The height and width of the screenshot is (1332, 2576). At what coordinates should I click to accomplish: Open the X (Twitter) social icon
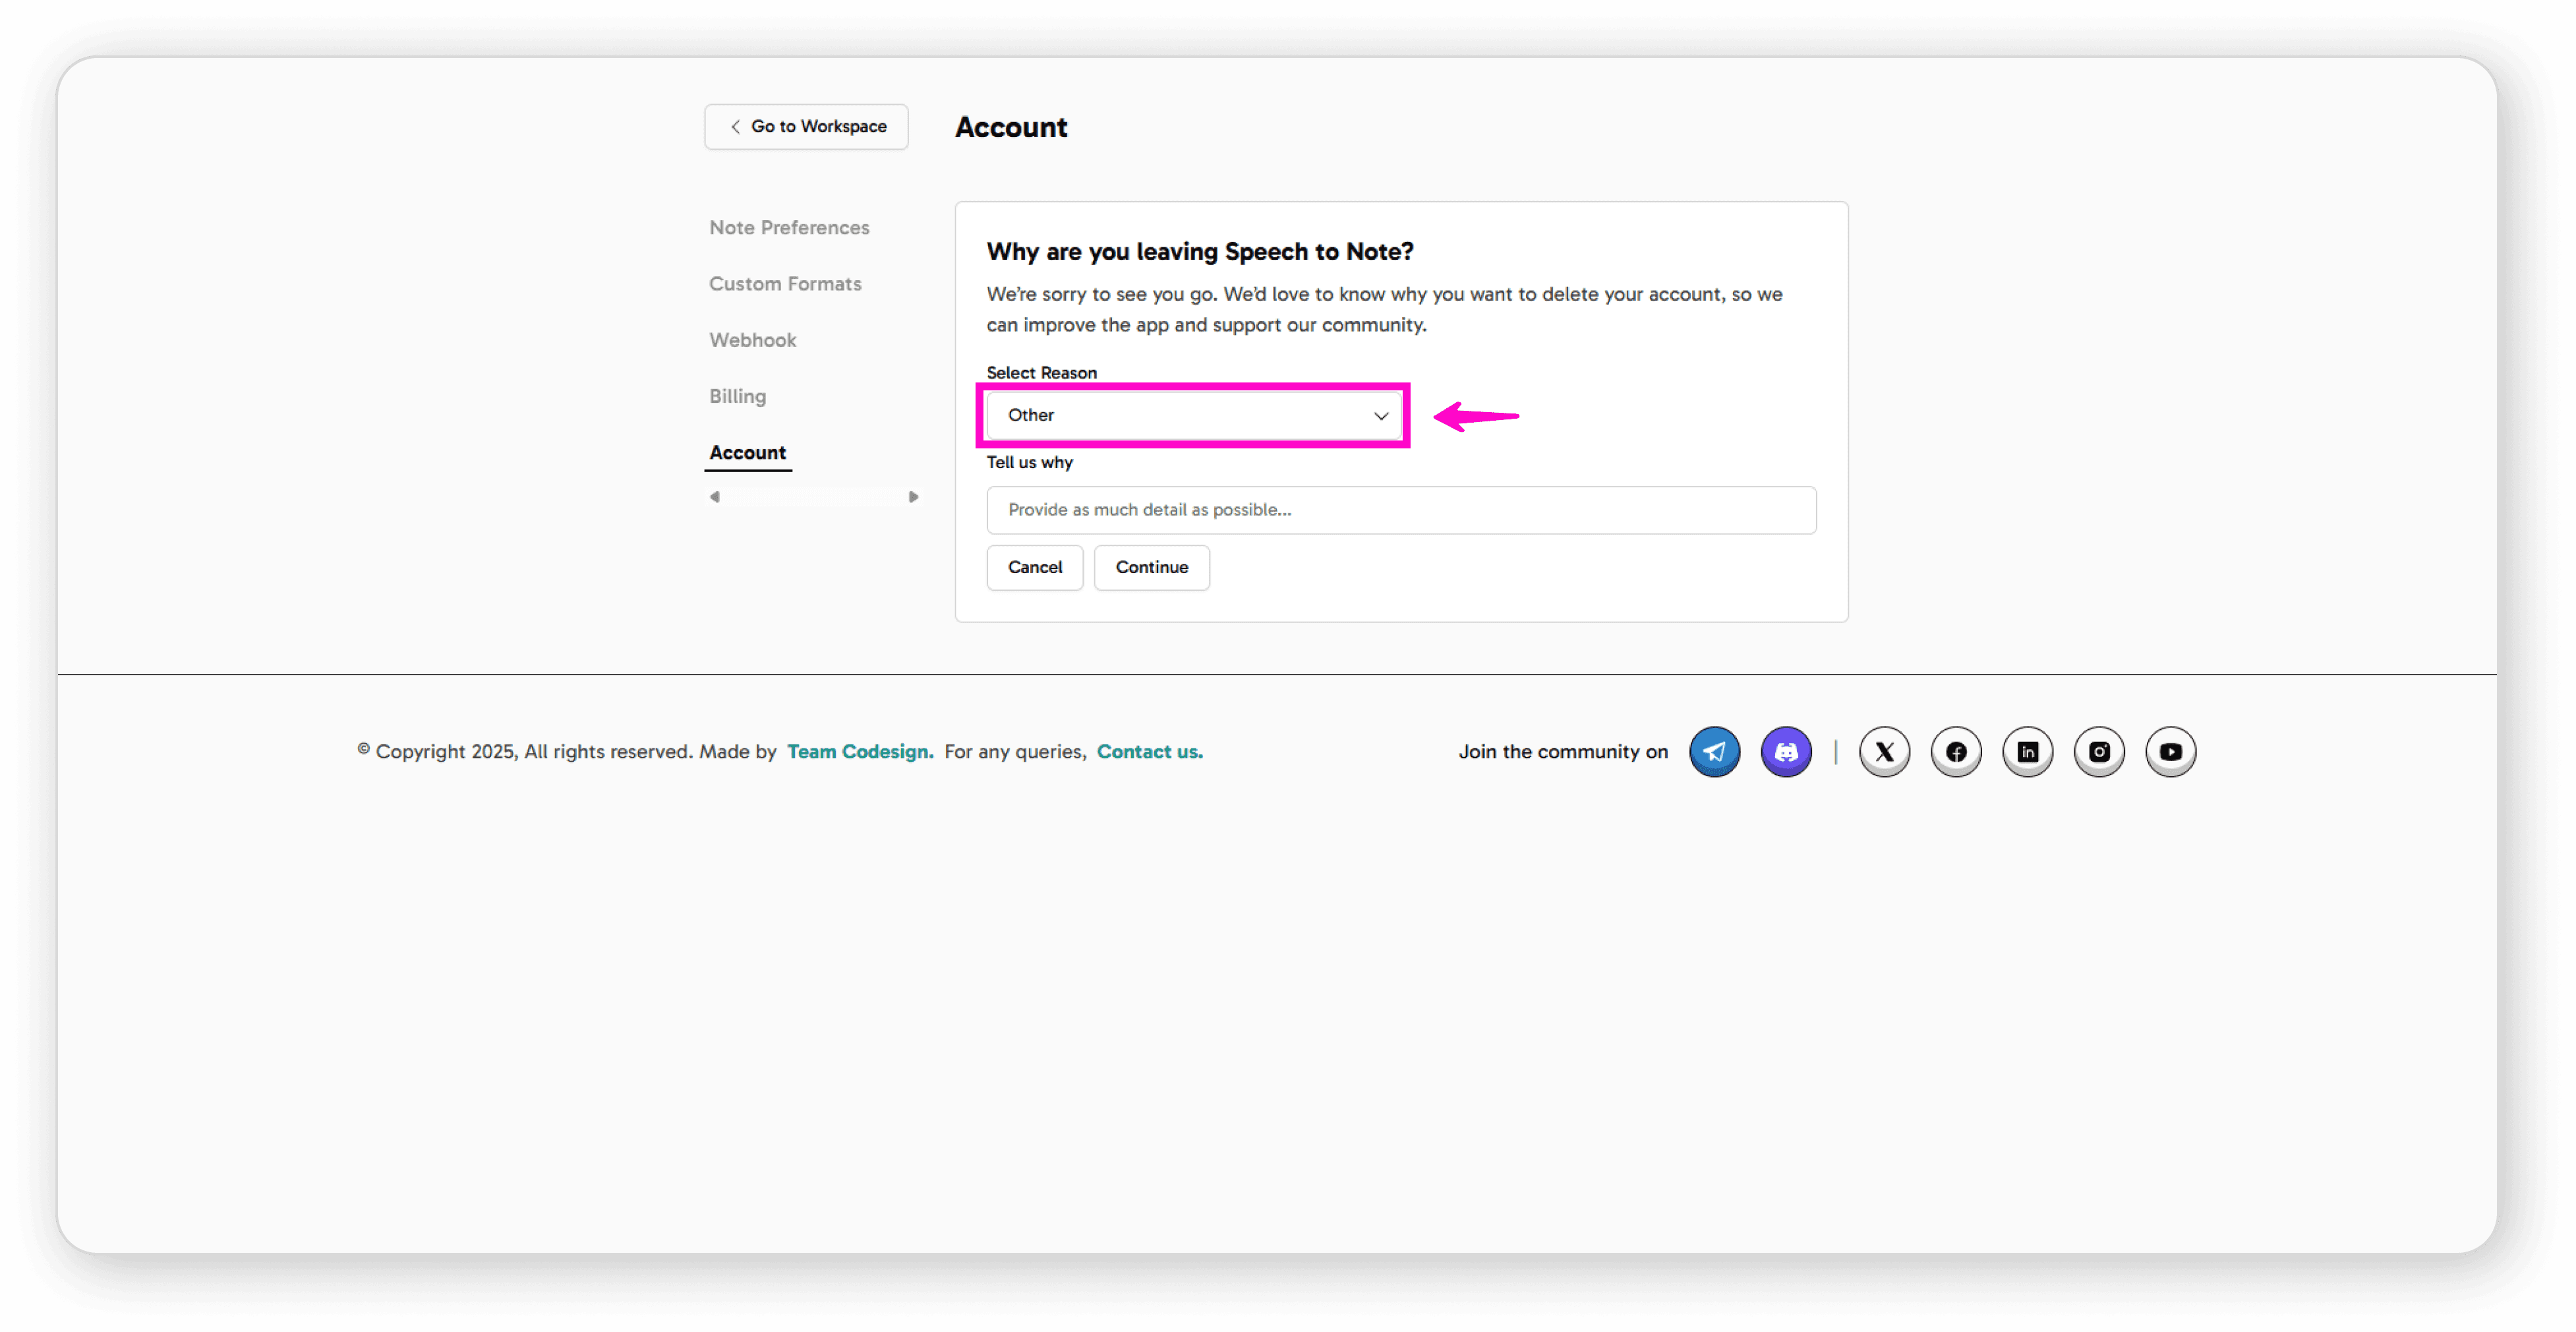tap(1884, 751)
